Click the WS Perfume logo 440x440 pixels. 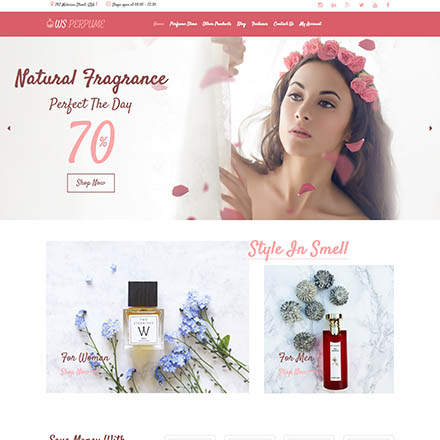tap(76, 23)
